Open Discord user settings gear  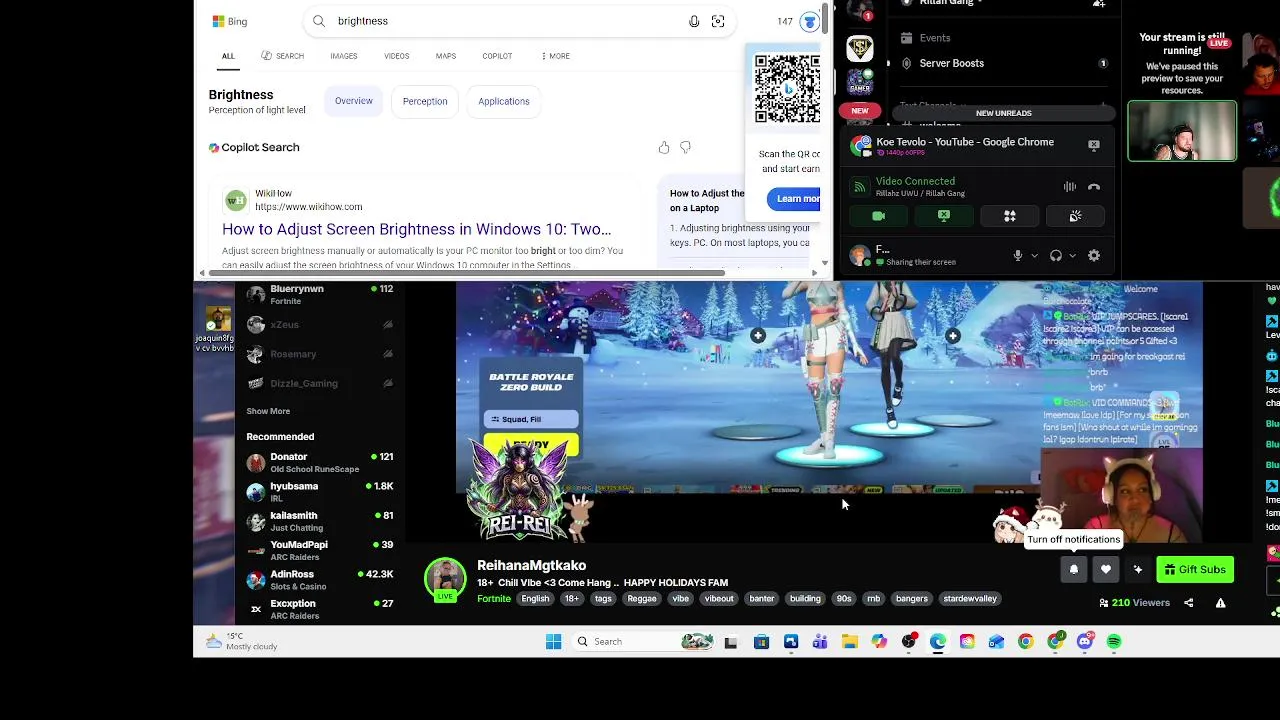[1094, 256]
